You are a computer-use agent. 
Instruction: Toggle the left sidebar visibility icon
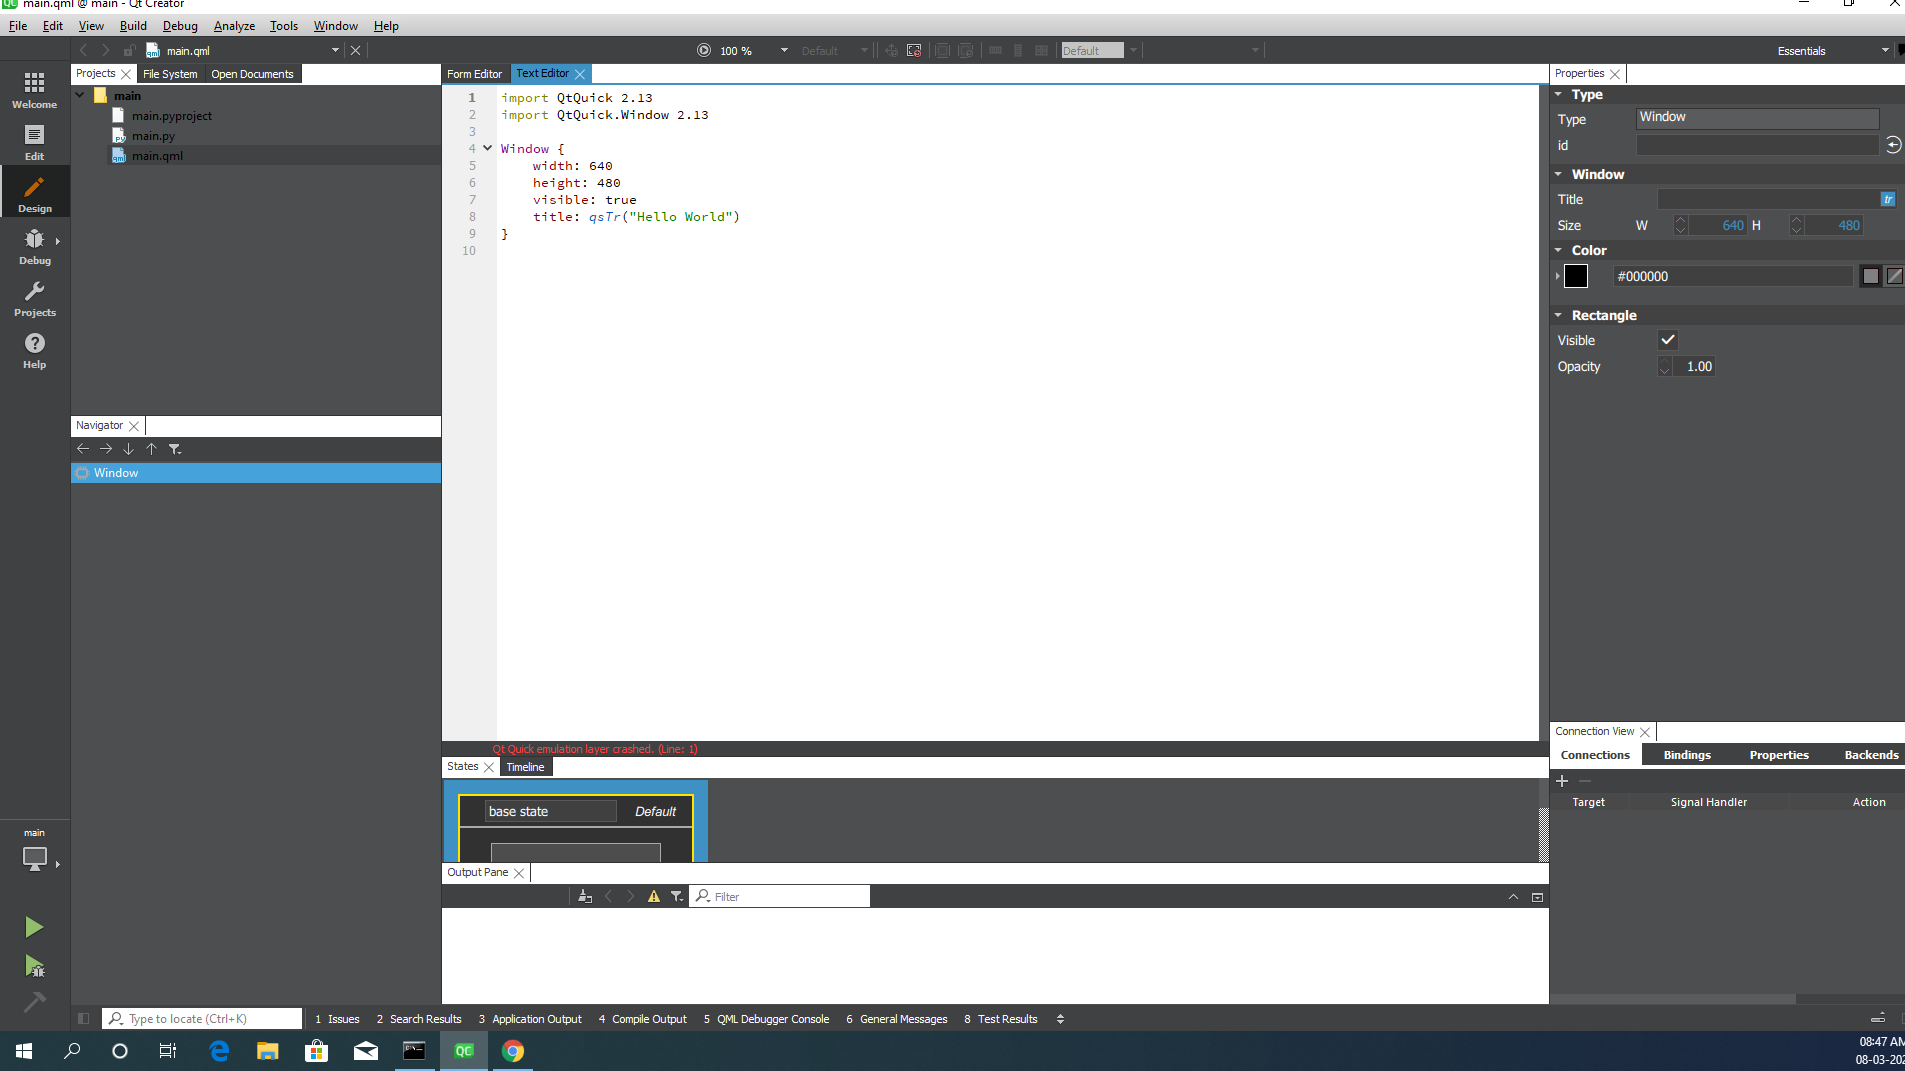coord(84,1018)
